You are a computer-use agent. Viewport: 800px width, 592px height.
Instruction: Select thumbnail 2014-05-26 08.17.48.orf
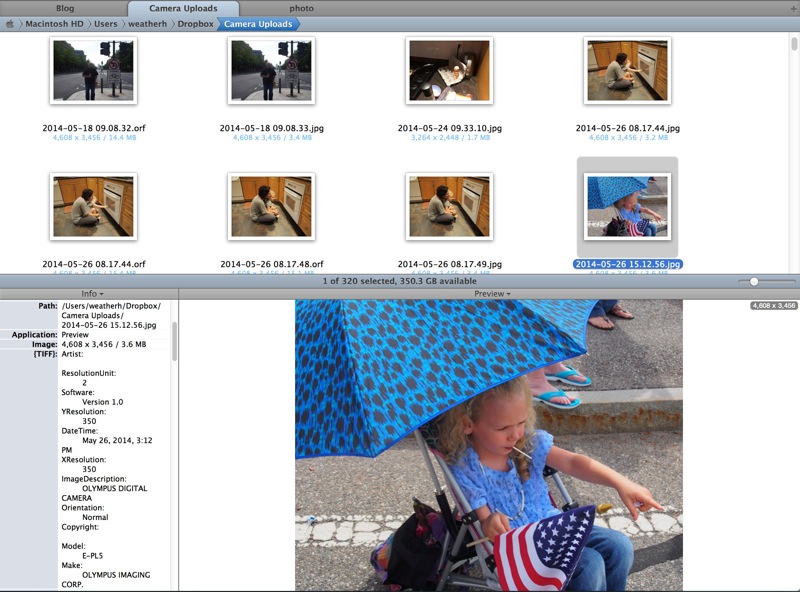pos(271,207)
